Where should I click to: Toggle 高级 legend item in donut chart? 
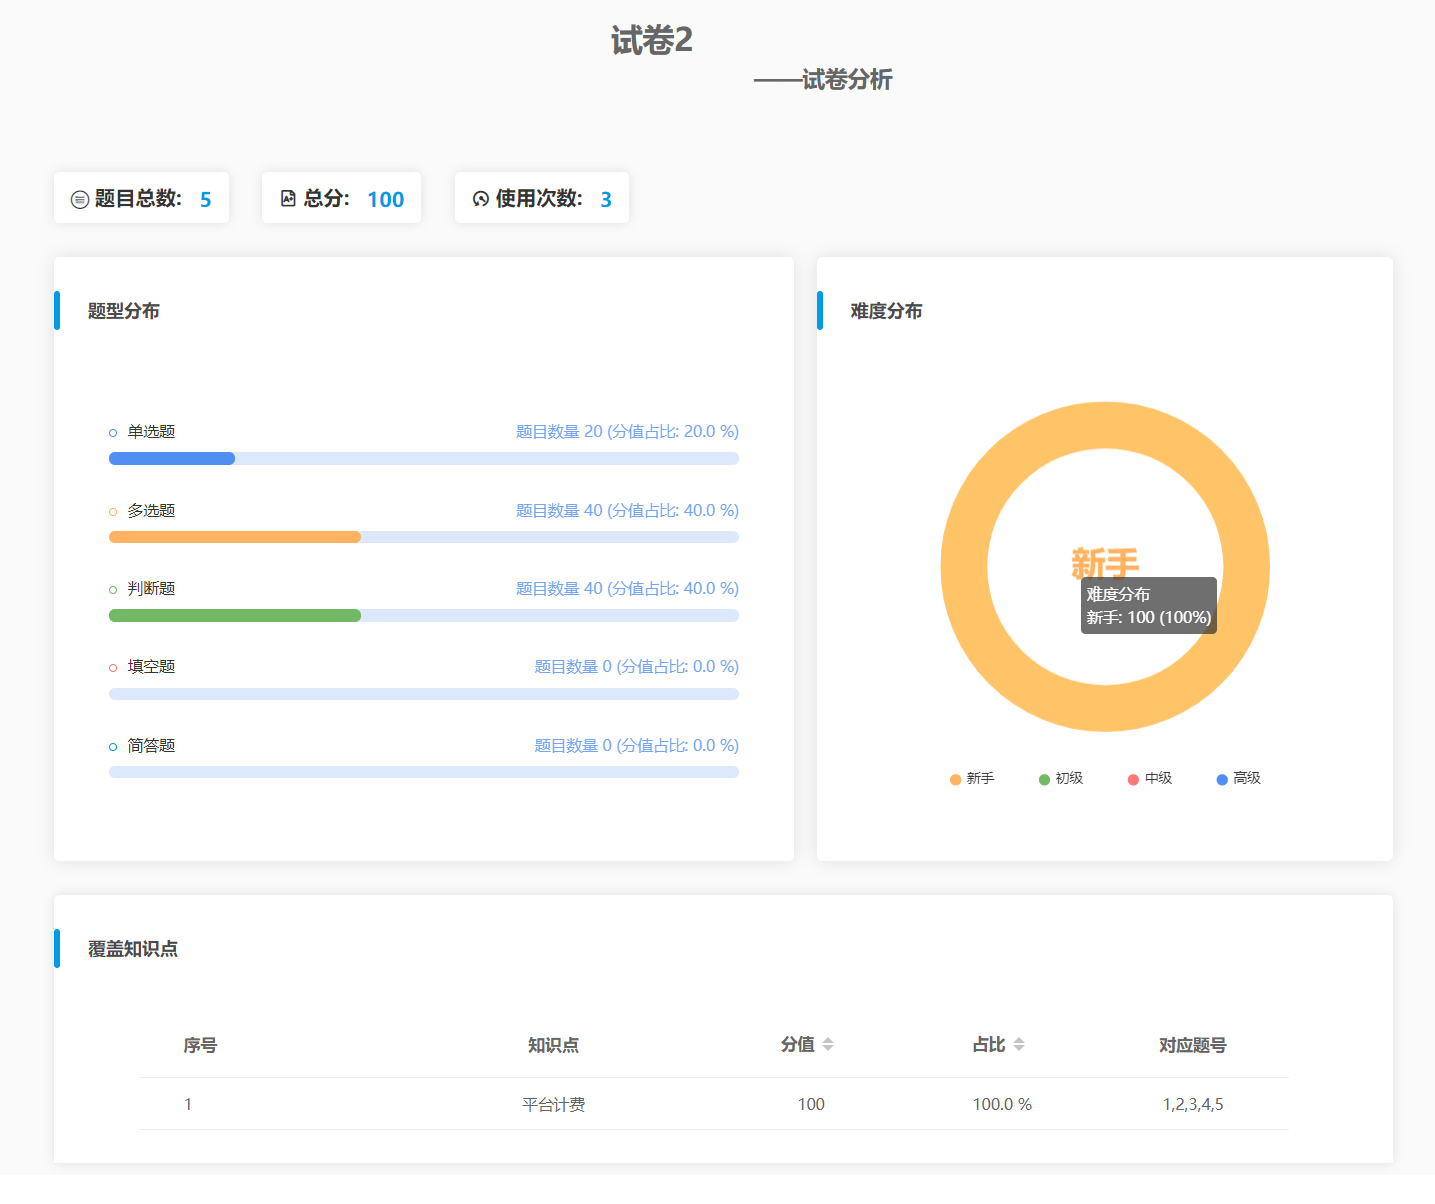[x=1238, y=778]
